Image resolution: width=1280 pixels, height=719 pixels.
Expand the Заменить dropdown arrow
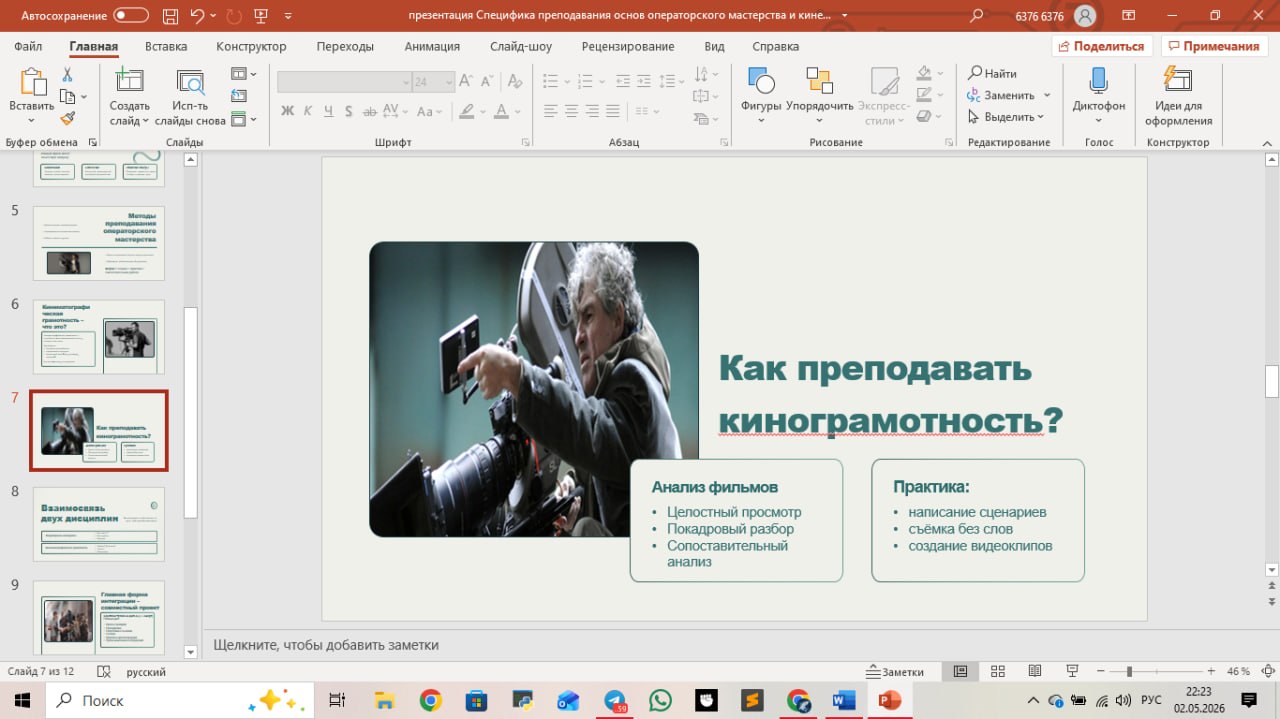tap(1047, 95)
